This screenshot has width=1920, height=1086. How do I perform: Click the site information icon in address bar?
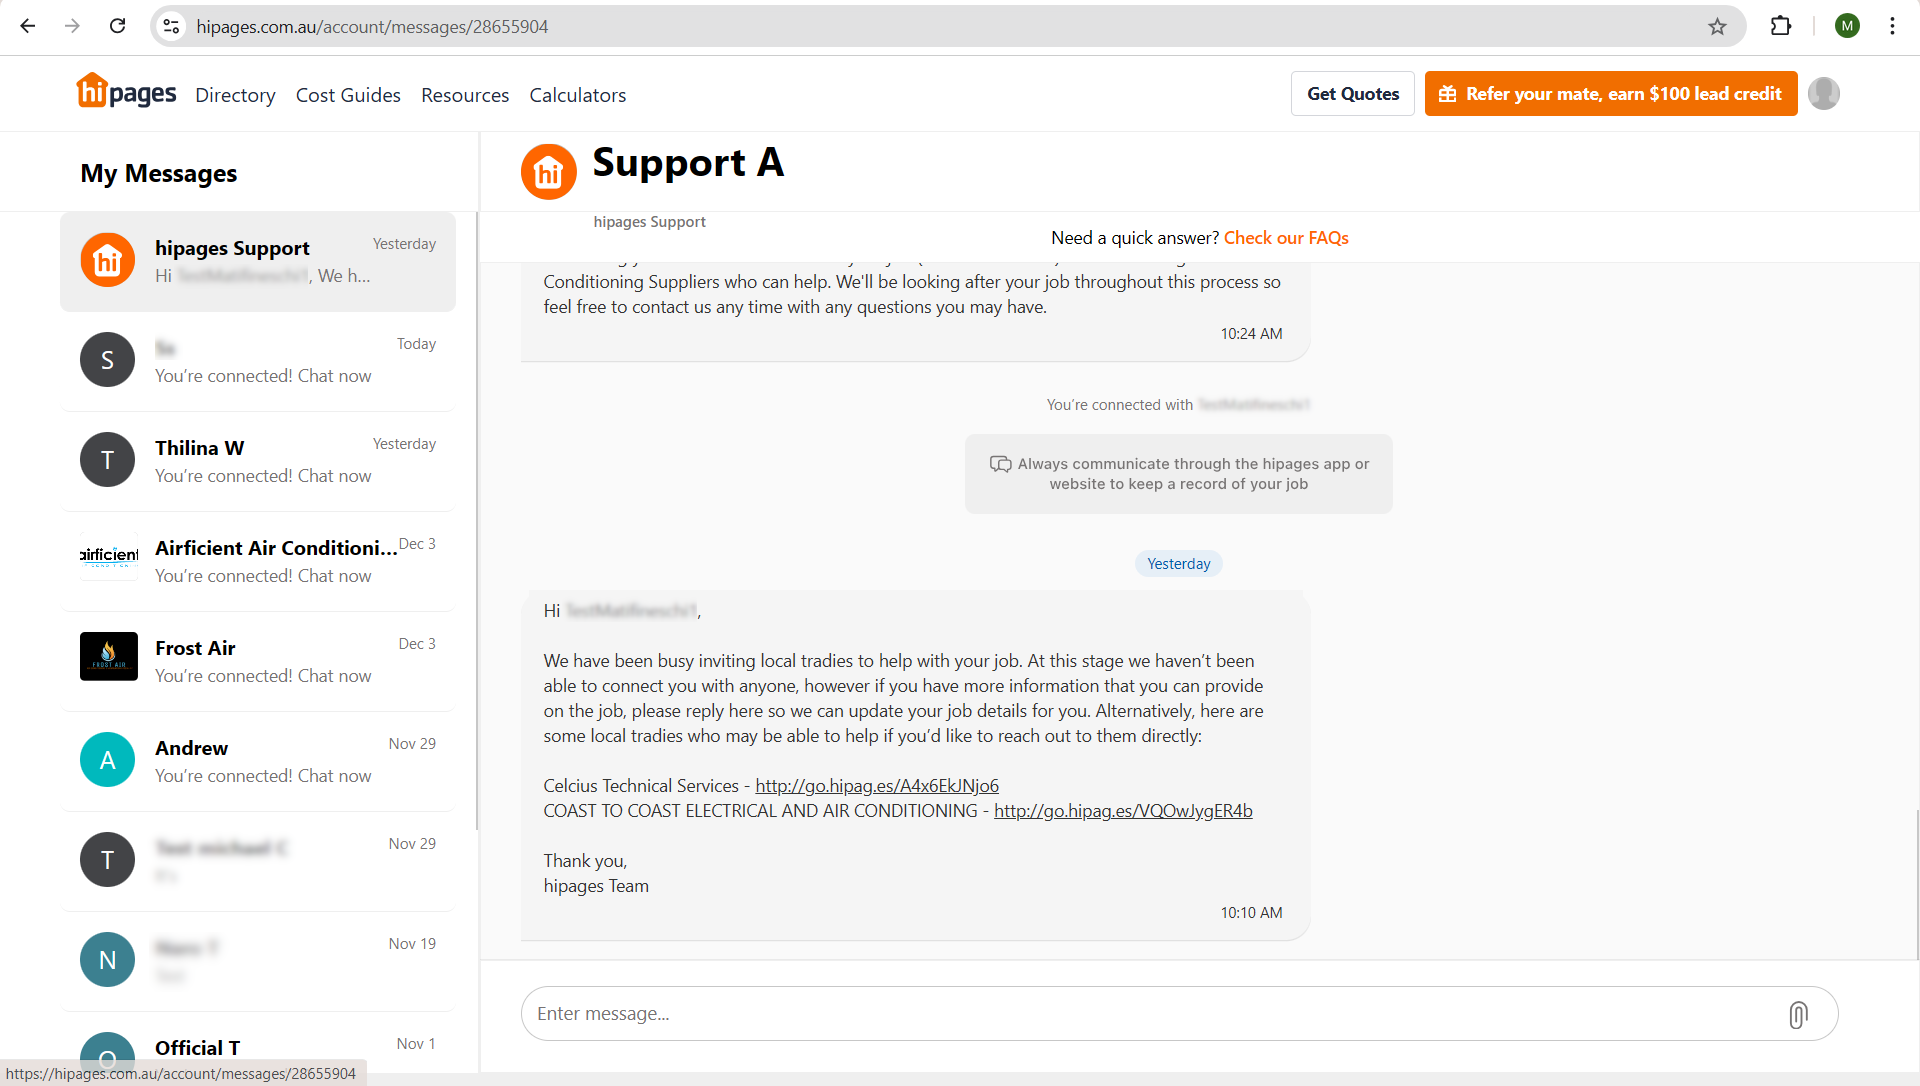(x=172, y=27)
